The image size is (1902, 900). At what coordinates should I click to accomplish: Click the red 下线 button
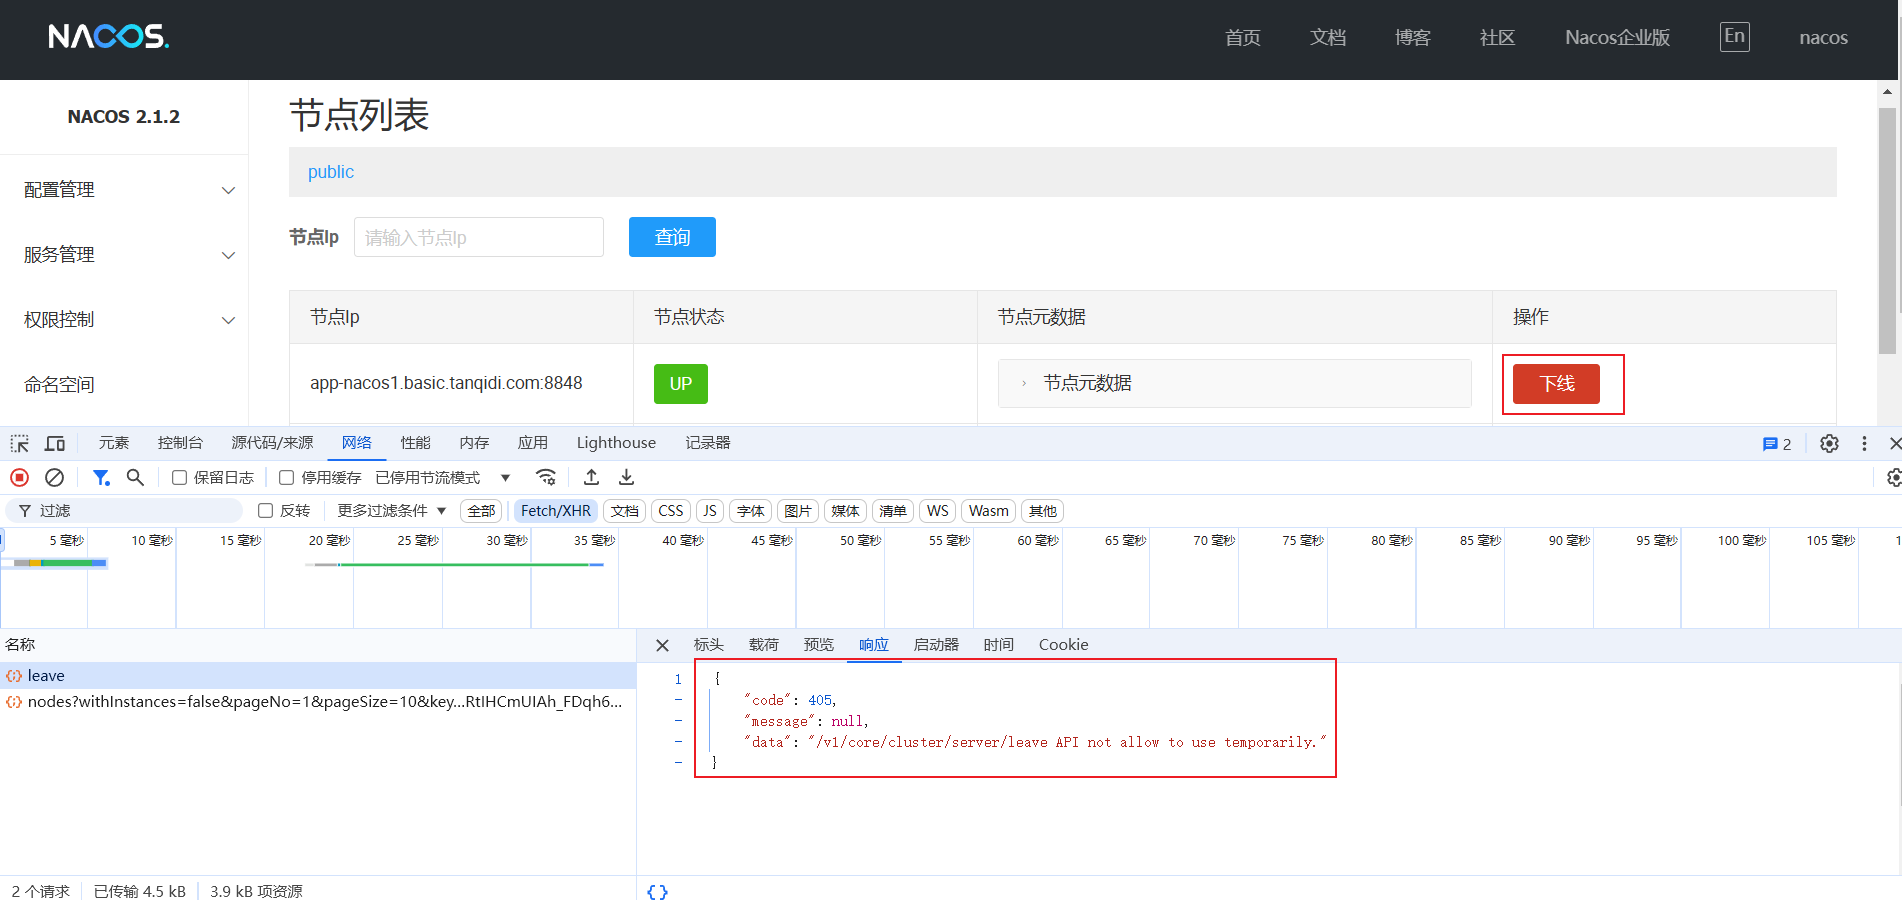1556,384
